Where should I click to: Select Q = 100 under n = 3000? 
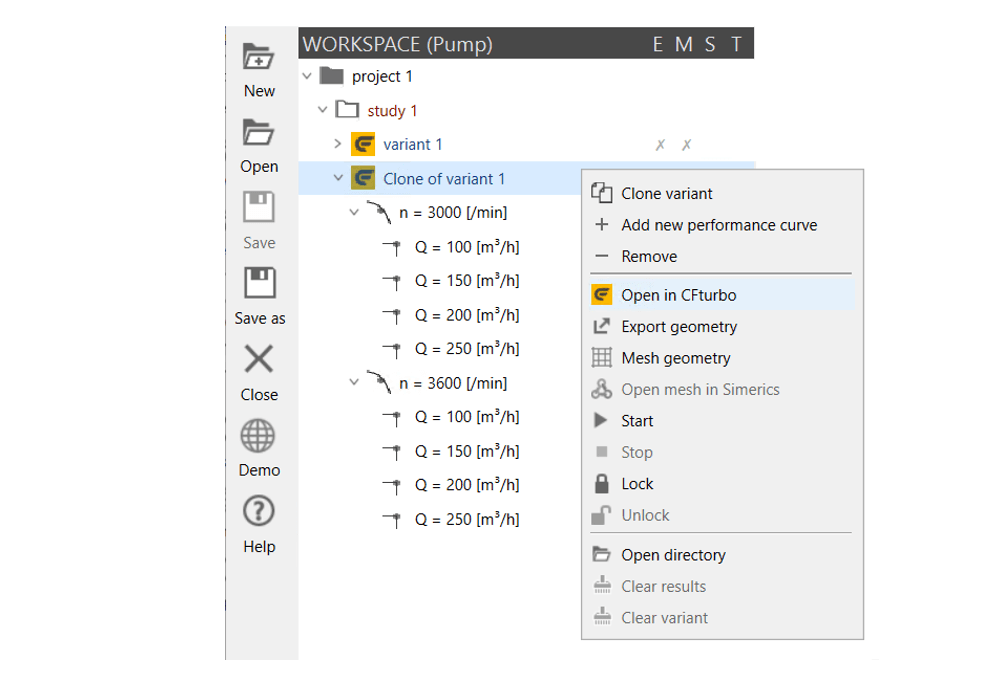click(x=467, y=247)
